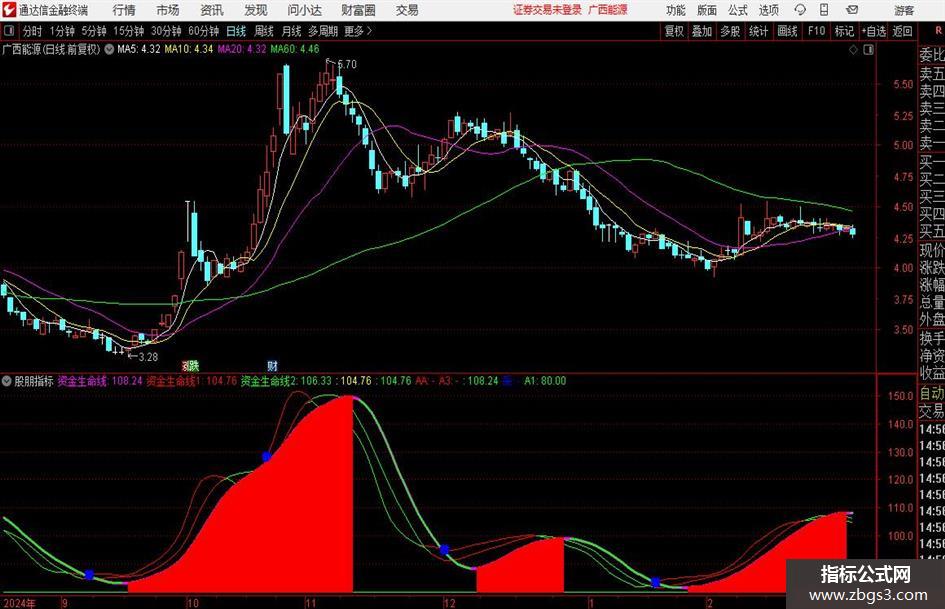Select the 日线 daily period tab
945x609 pixels.
coord(236,31)
